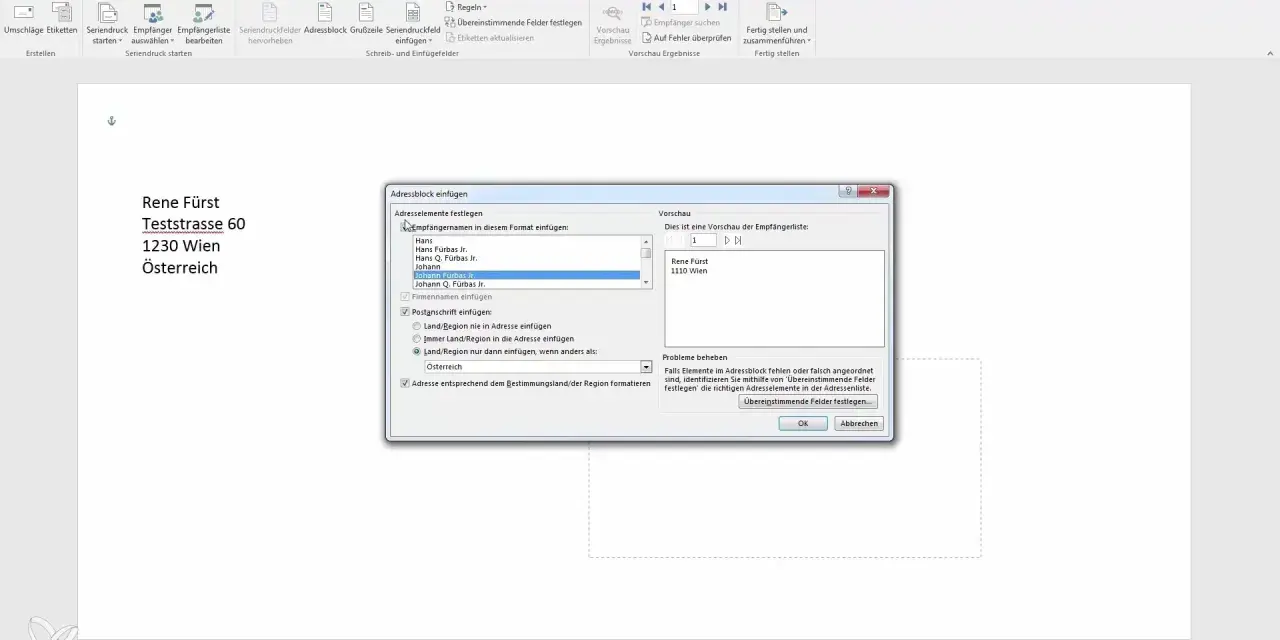The image size is (1280, 640).
Task: Click Abbrechen button
Action: tap(859, 423)
